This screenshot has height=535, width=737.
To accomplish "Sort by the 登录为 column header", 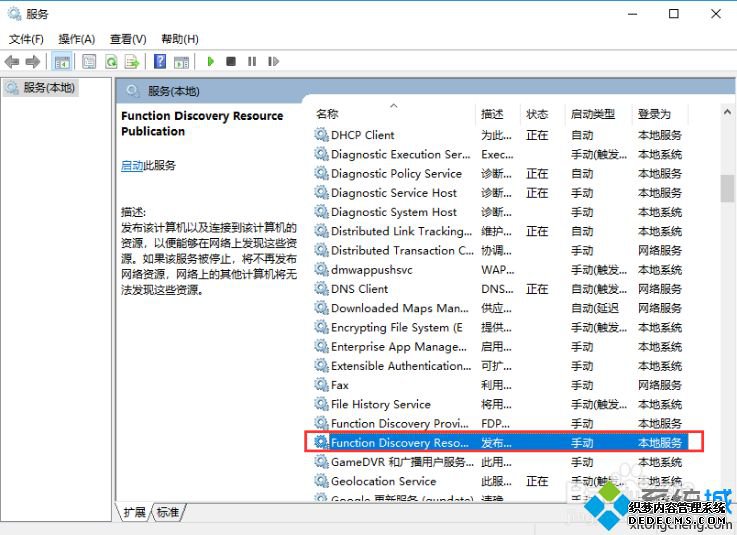I will click(x=660, y=114).
